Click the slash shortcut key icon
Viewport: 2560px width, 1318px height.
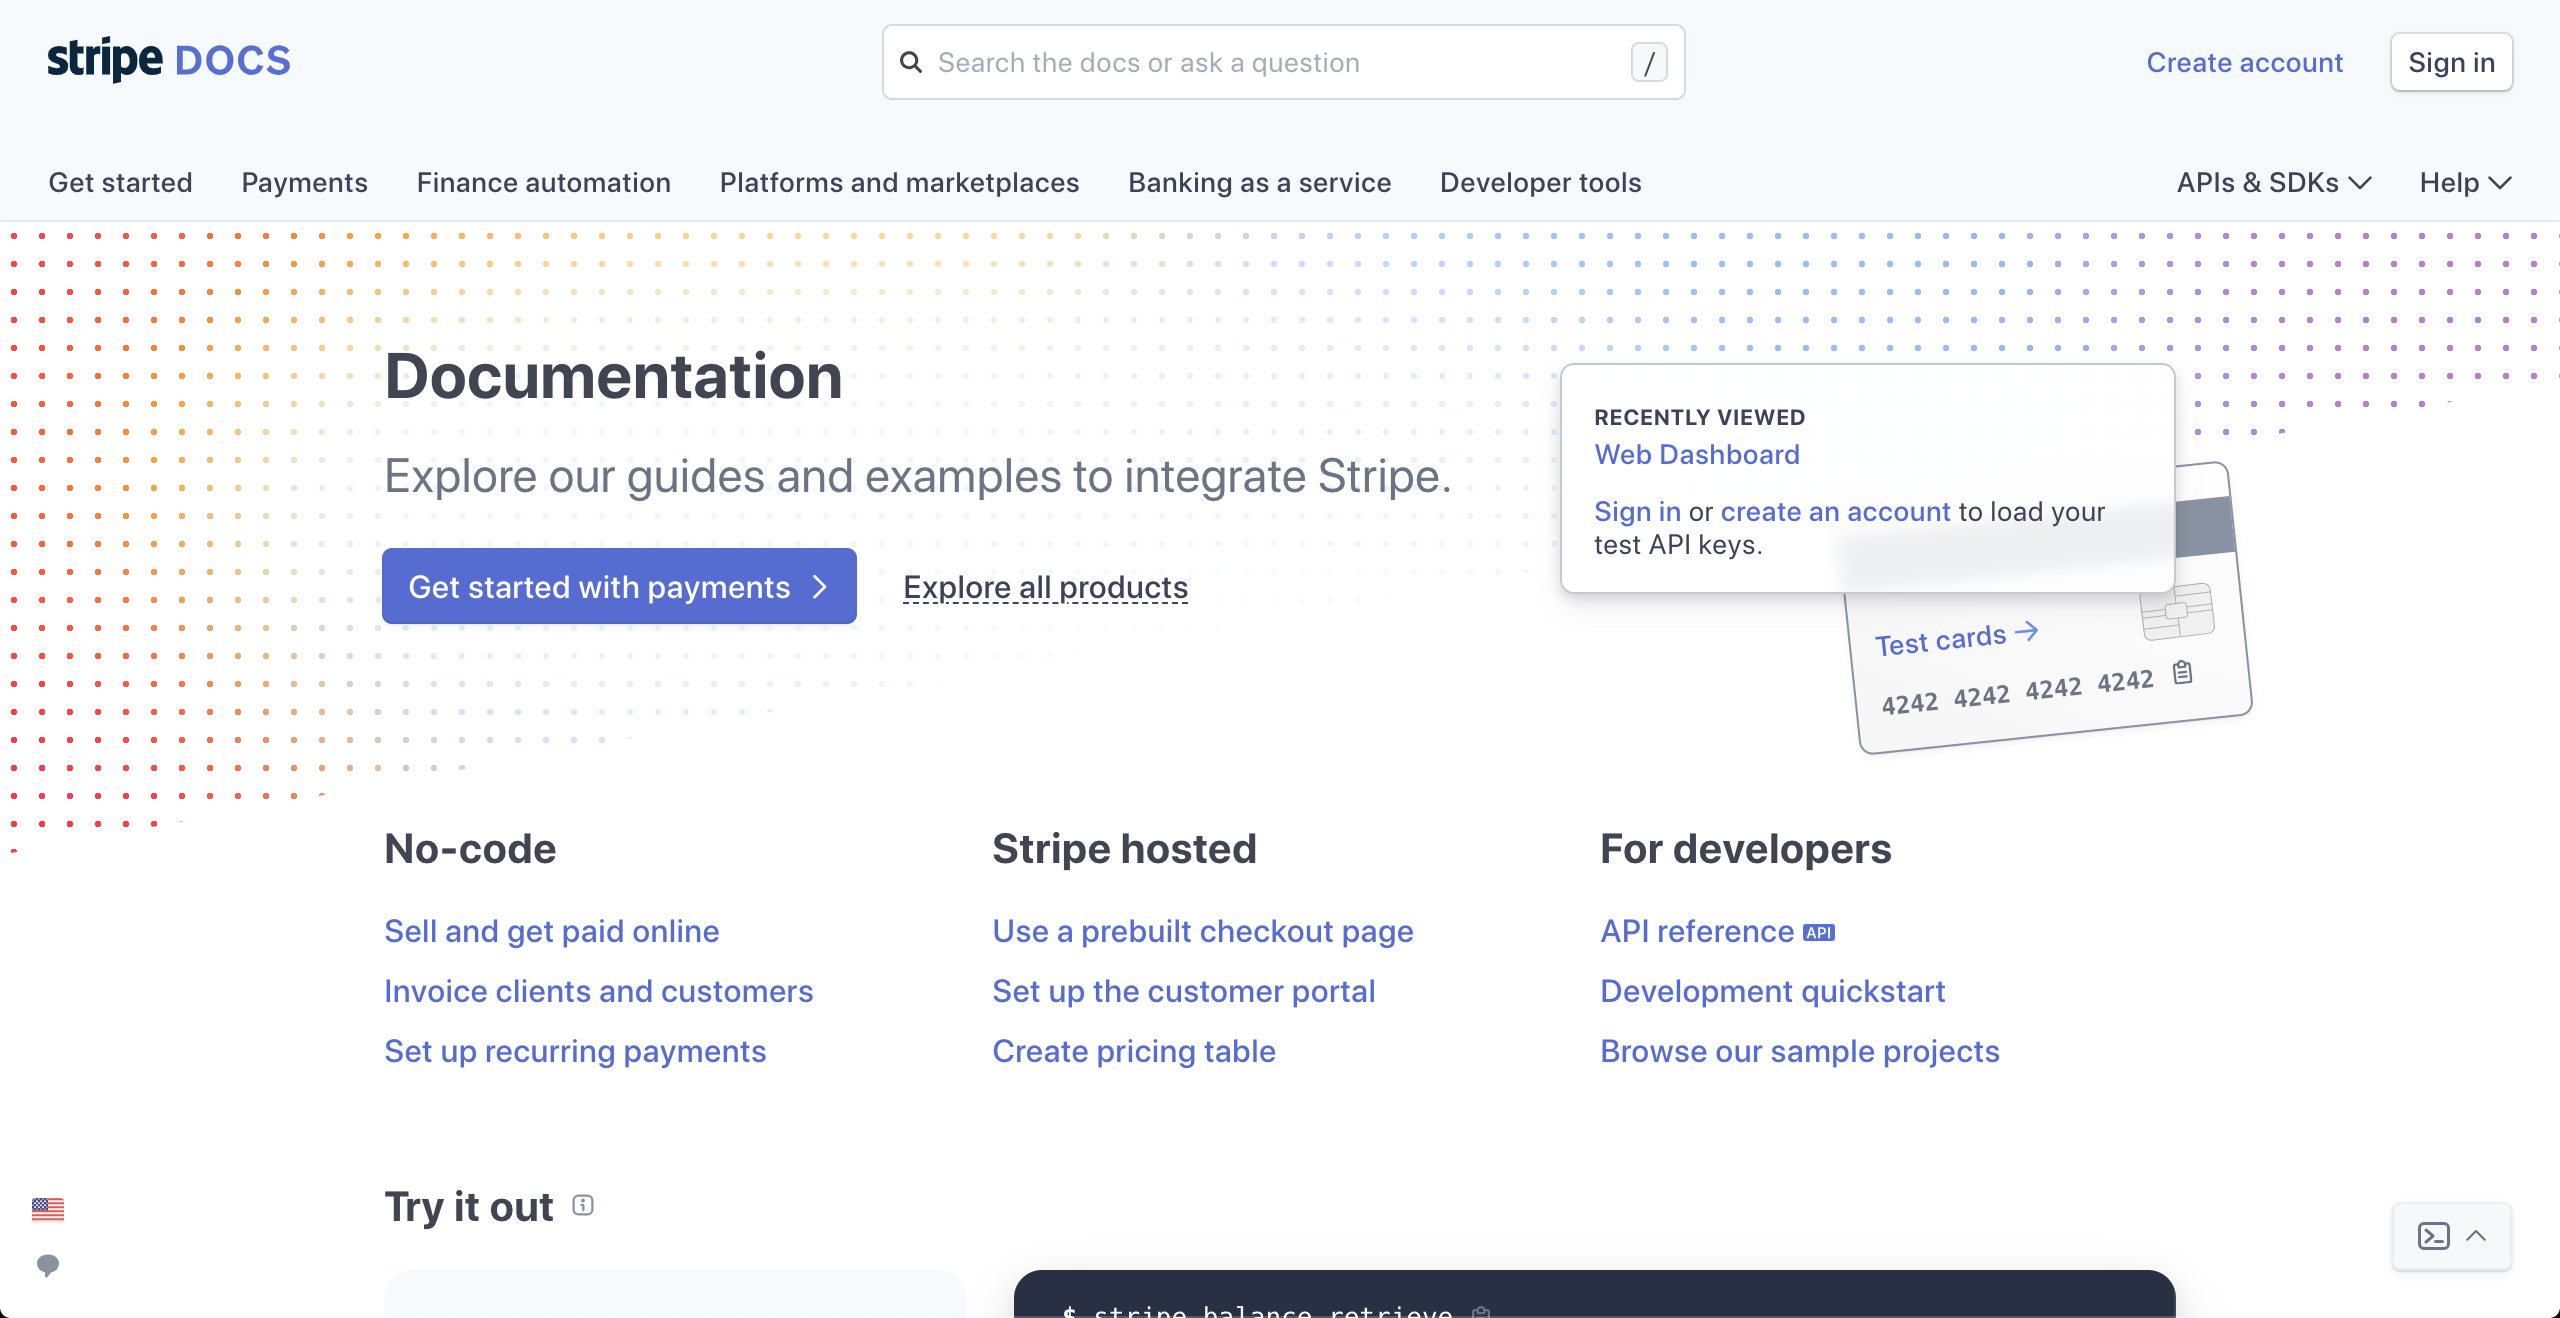[1649, 63]
